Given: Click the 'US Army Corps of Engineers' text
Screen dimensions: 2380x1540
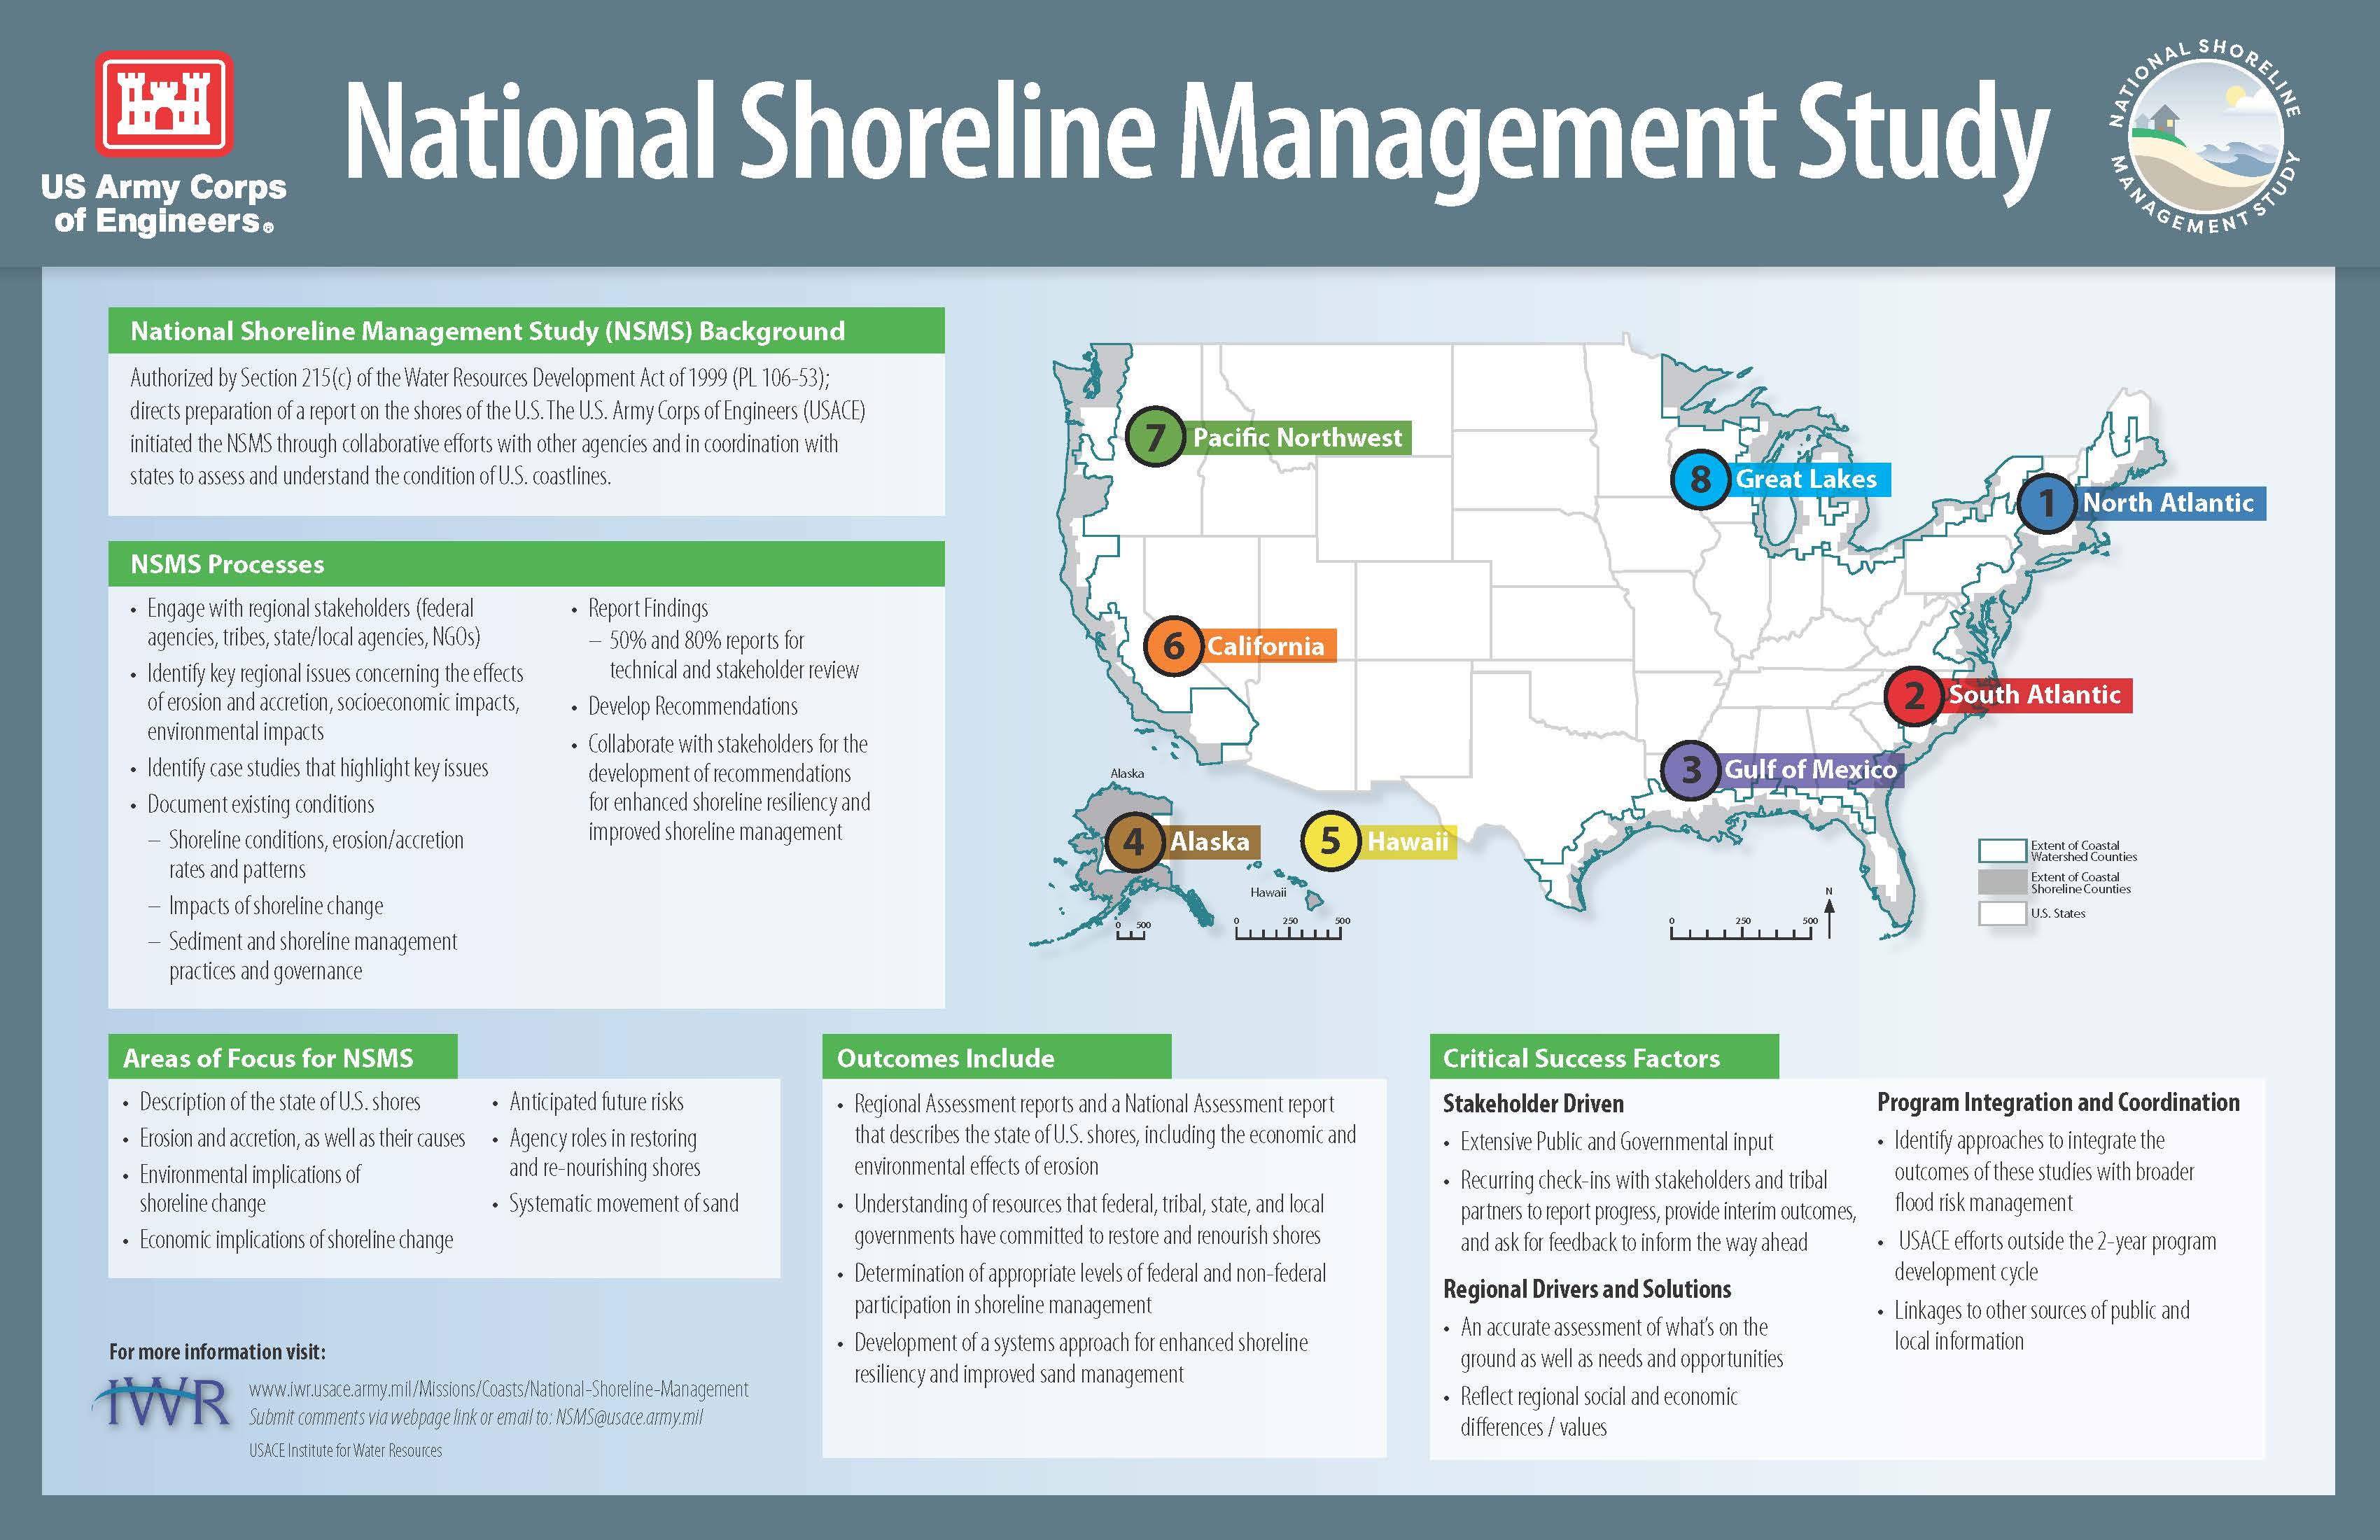Looking at the screenshot, I should [164, 204].
